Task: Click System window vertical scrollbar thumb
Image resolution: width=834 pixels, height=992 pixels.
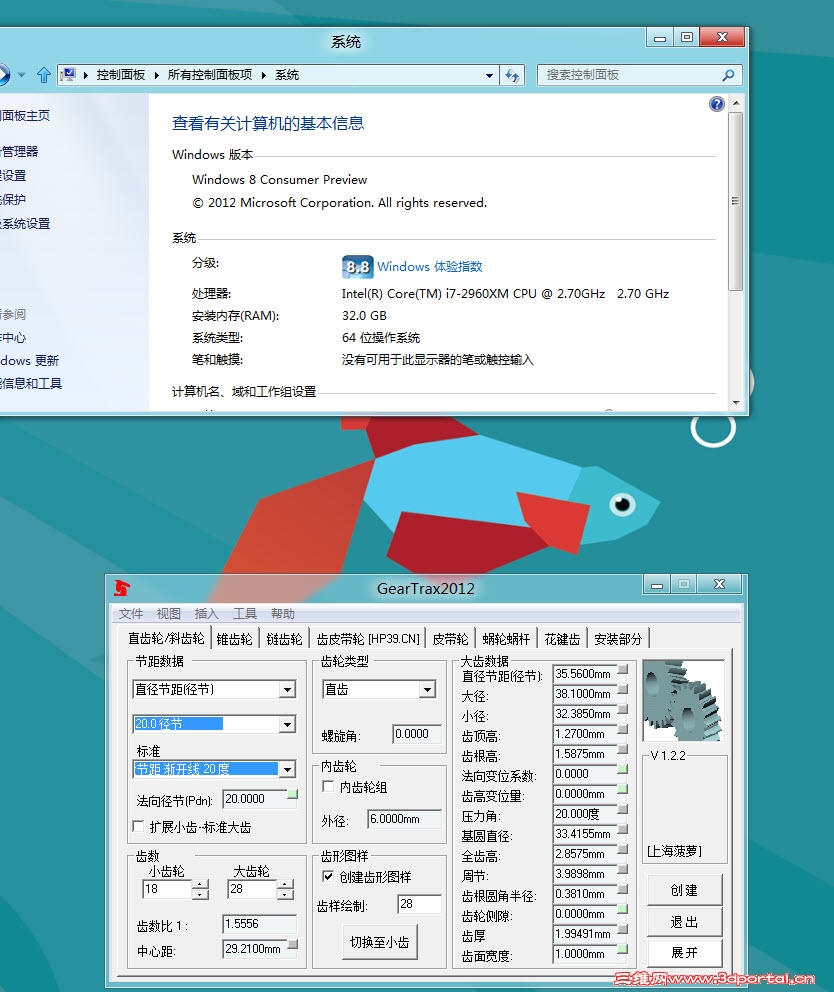Action: pyautogui.click(x=735, y=201)
